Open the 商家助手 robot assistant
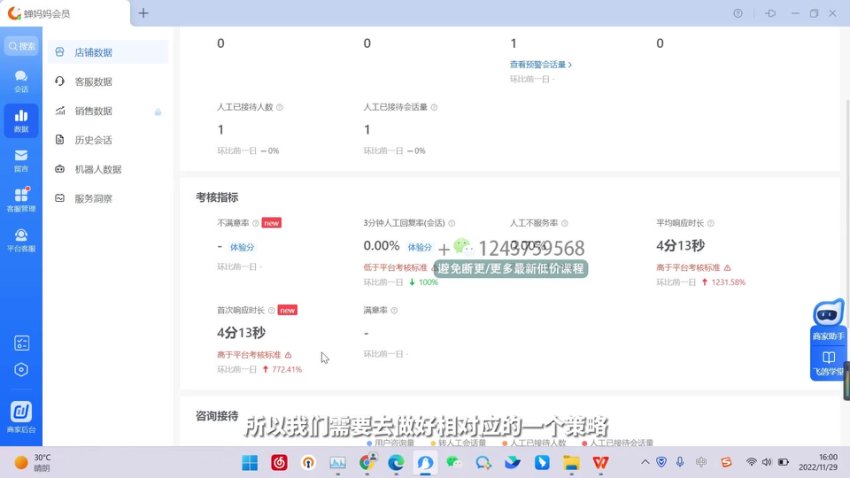This screenshot has width=850, height=478. coord(828,320)
